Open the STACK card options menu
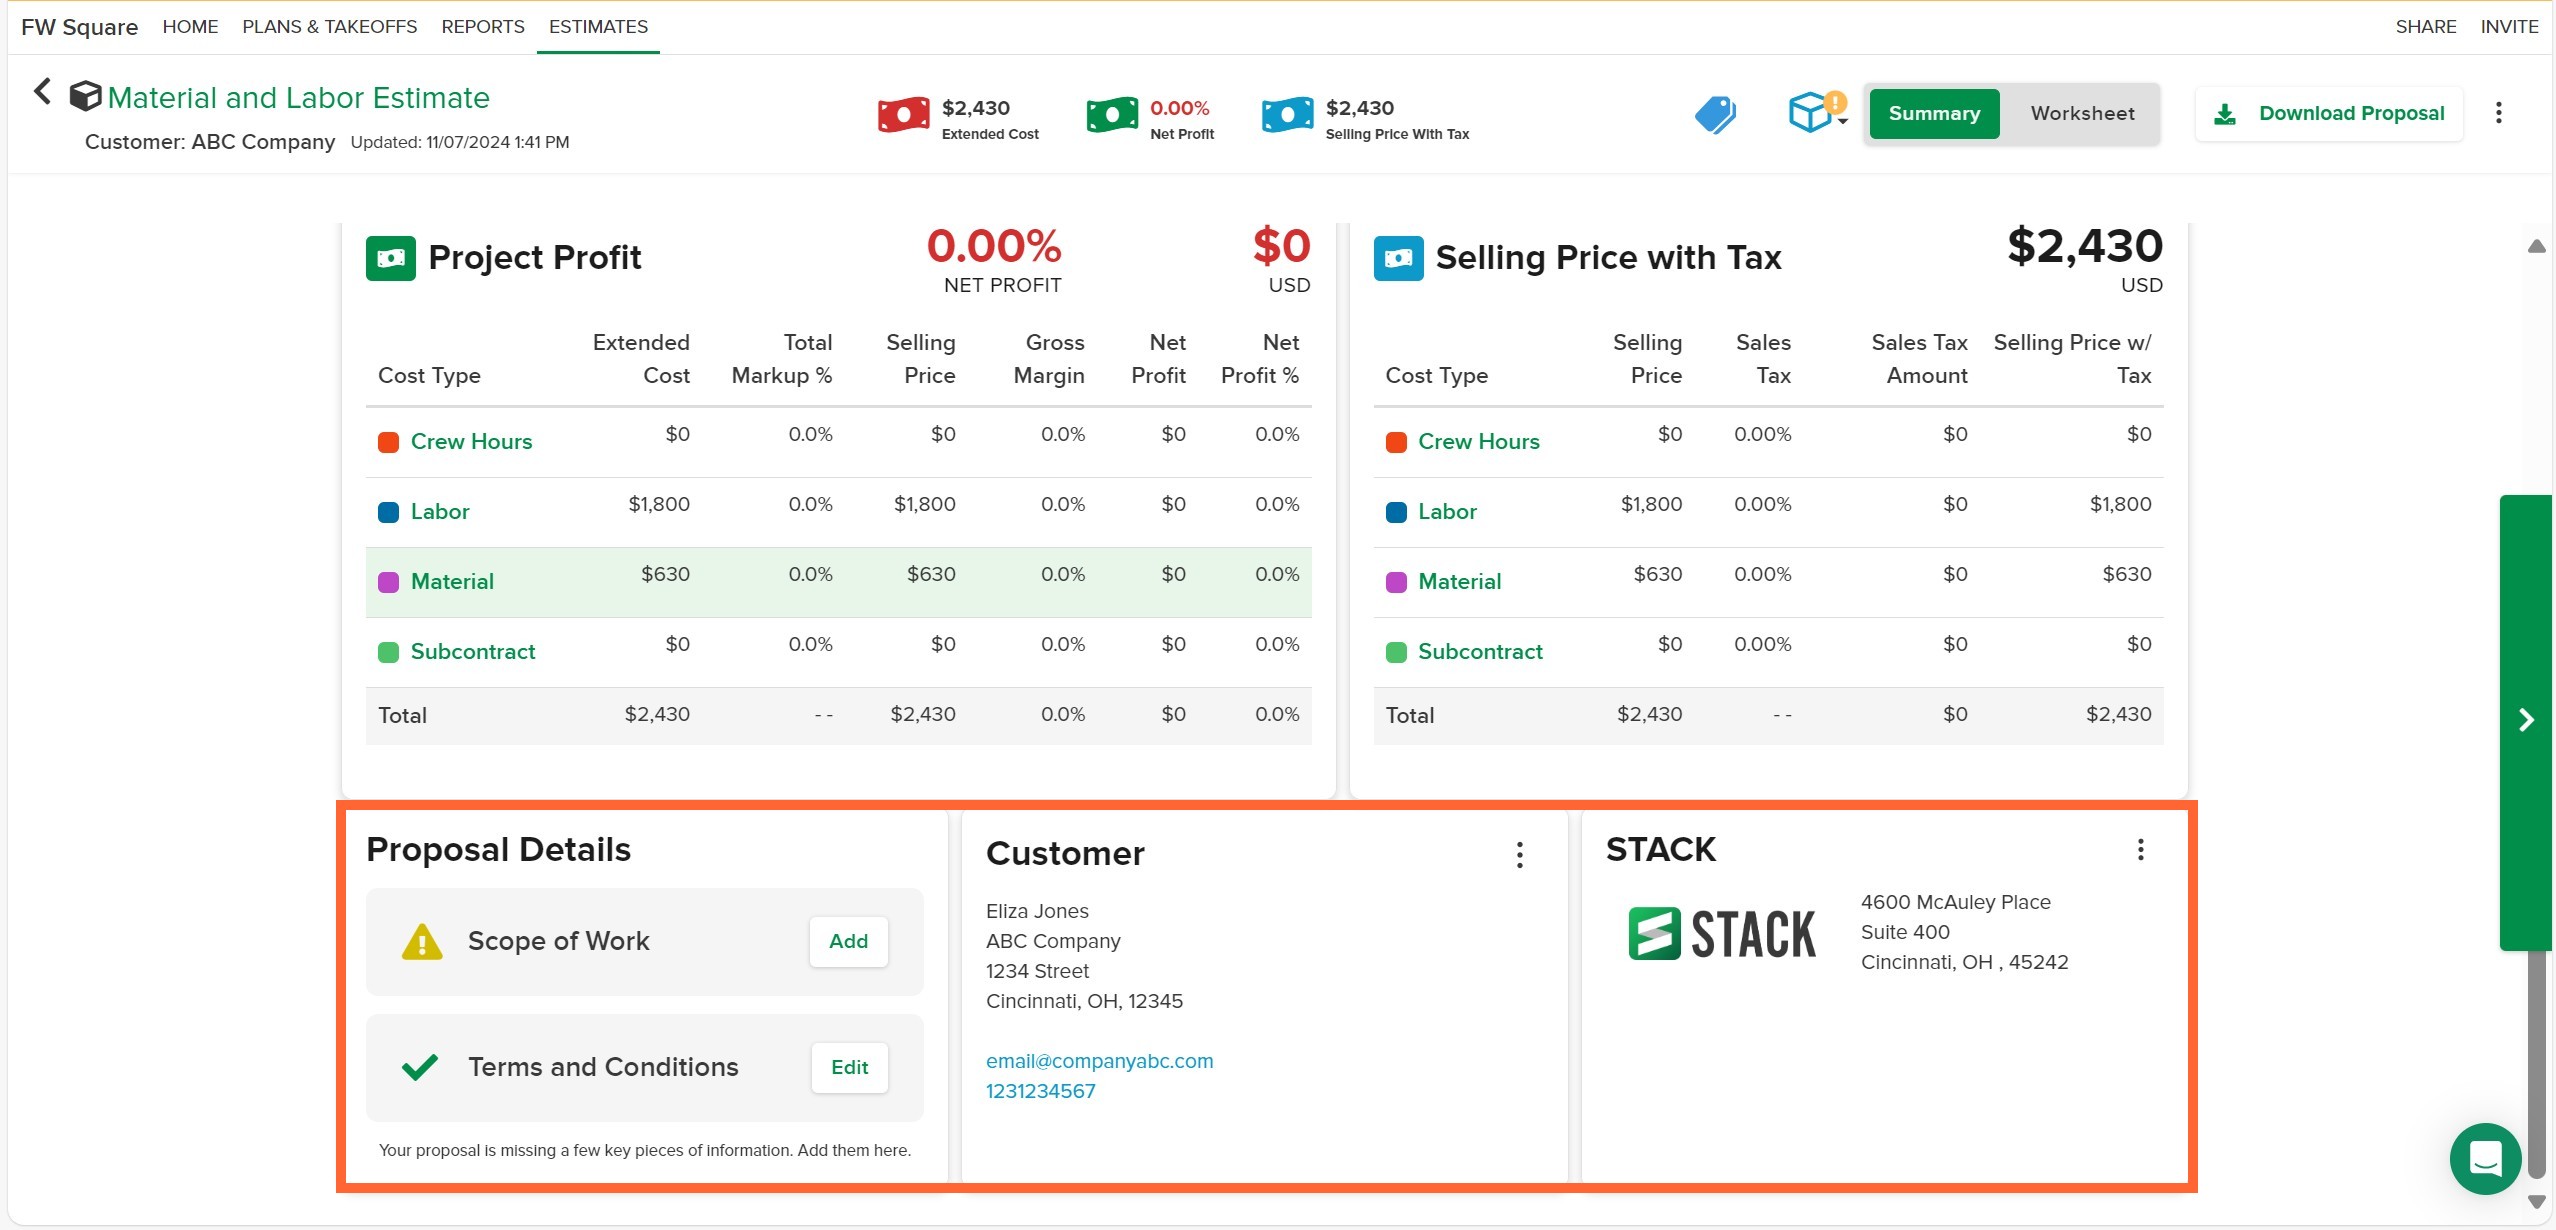 point(2140,850)
